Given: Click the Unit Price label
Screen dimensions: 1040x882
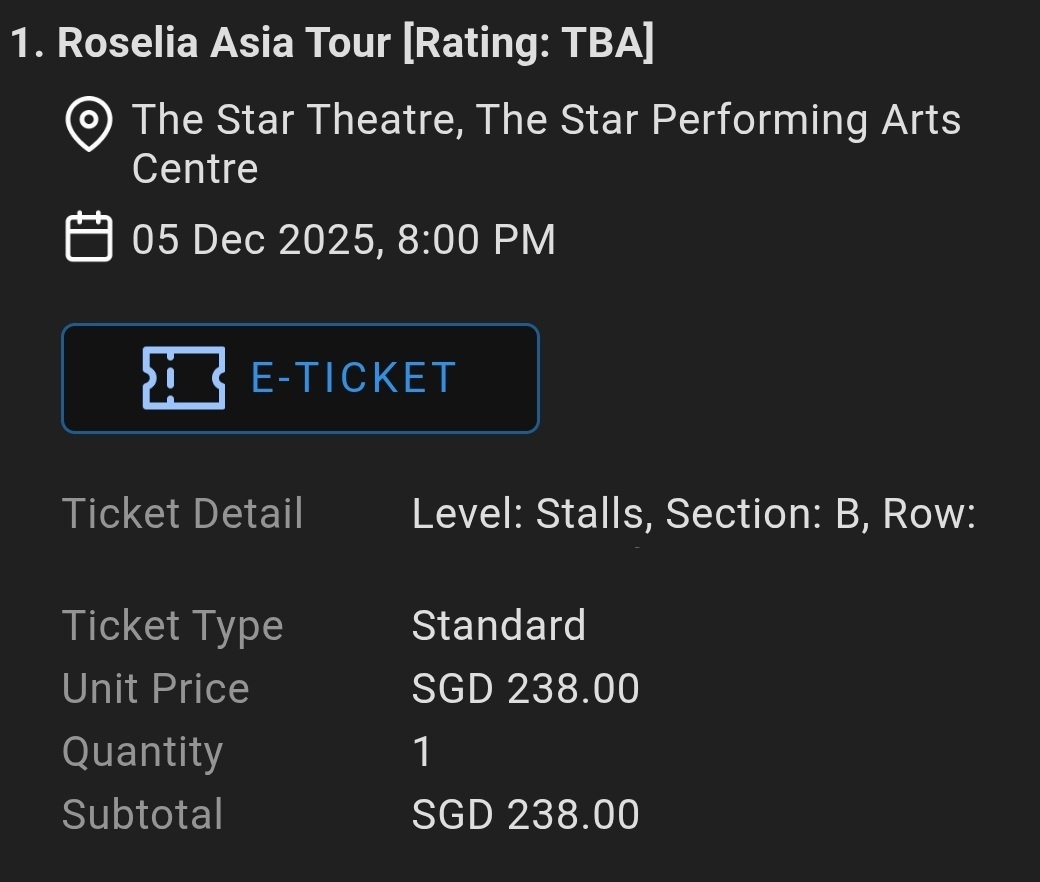Looking at the screenshot, I should coord(156,688).
